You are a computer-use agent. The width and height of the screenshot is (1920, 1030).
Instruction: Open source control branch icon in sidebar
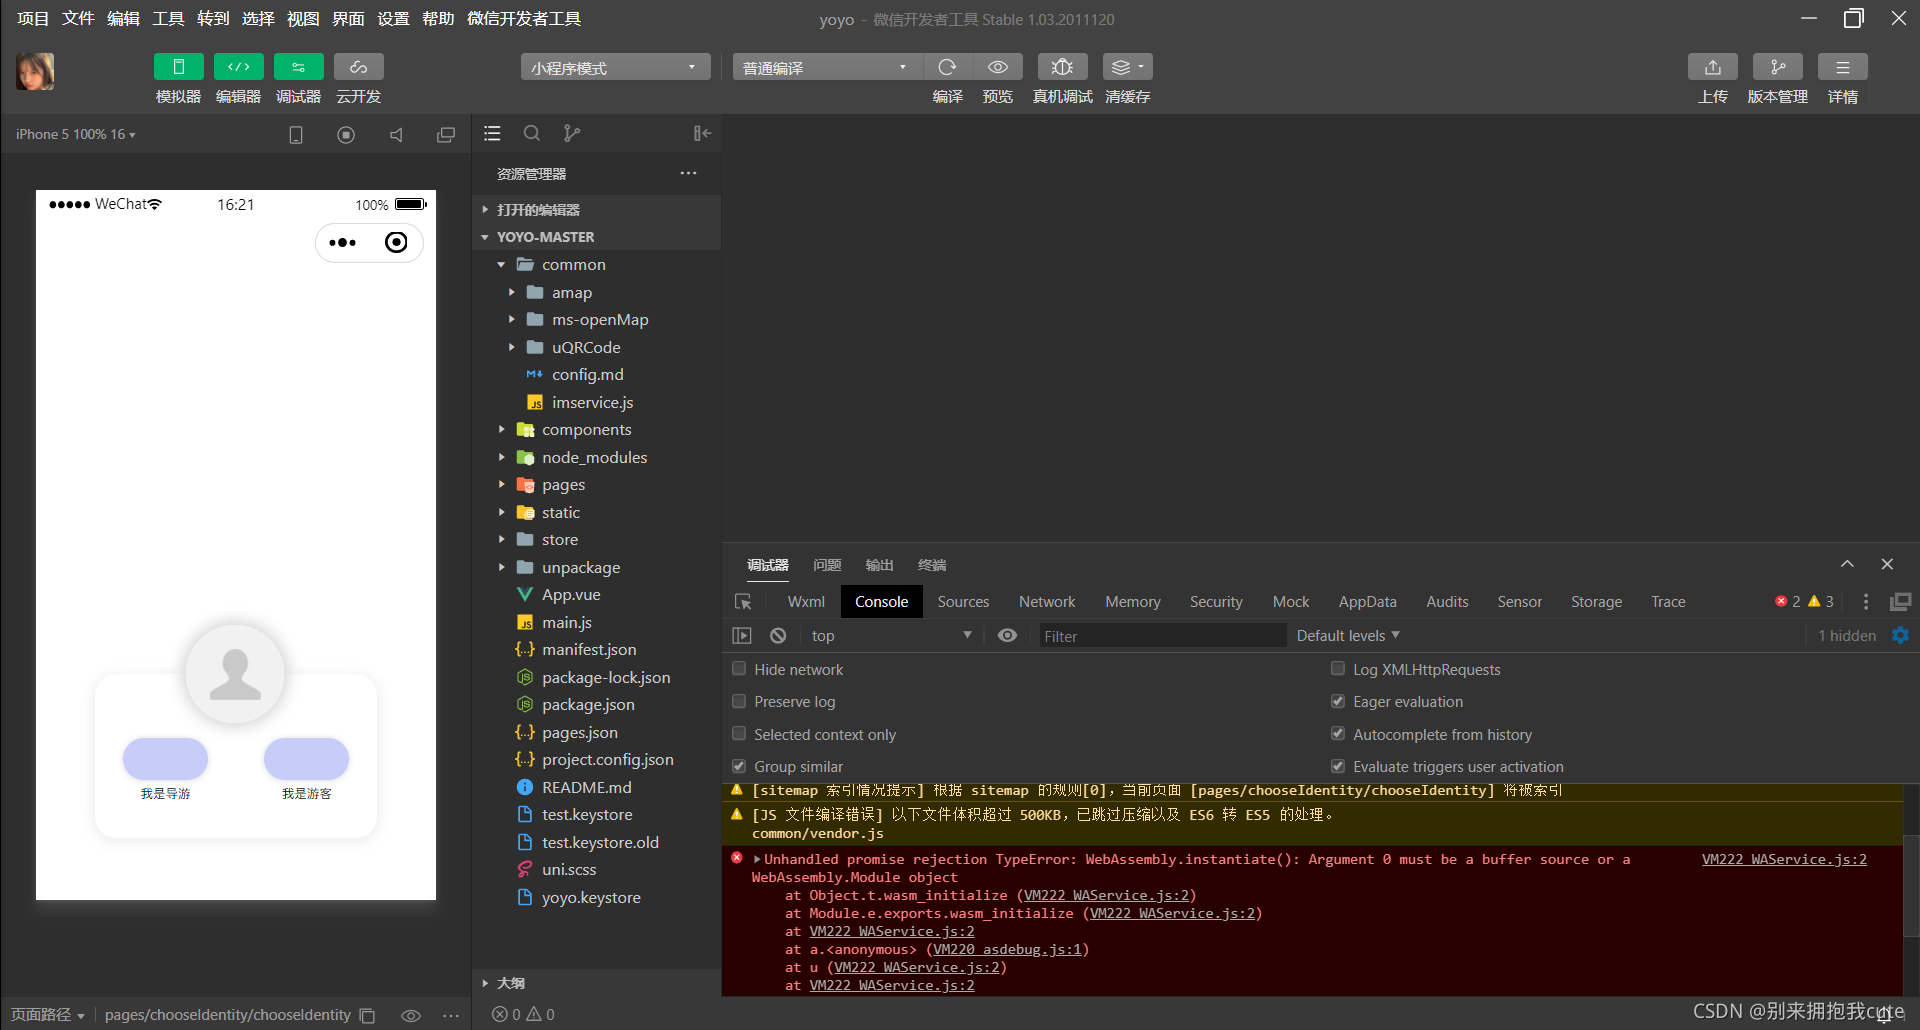point(571,133)
